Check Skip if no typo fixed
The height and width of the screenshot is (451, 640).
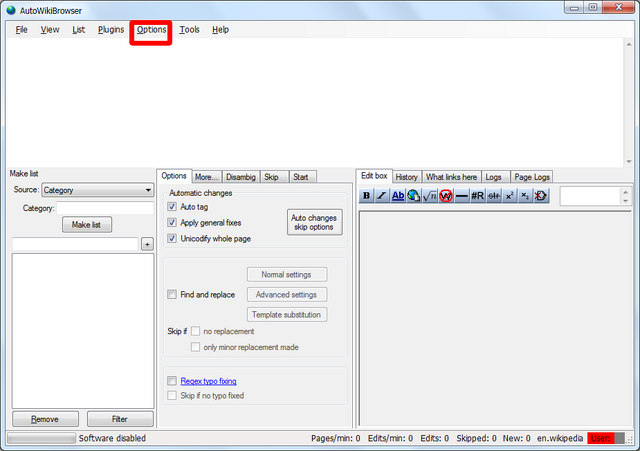click(172, 395)
